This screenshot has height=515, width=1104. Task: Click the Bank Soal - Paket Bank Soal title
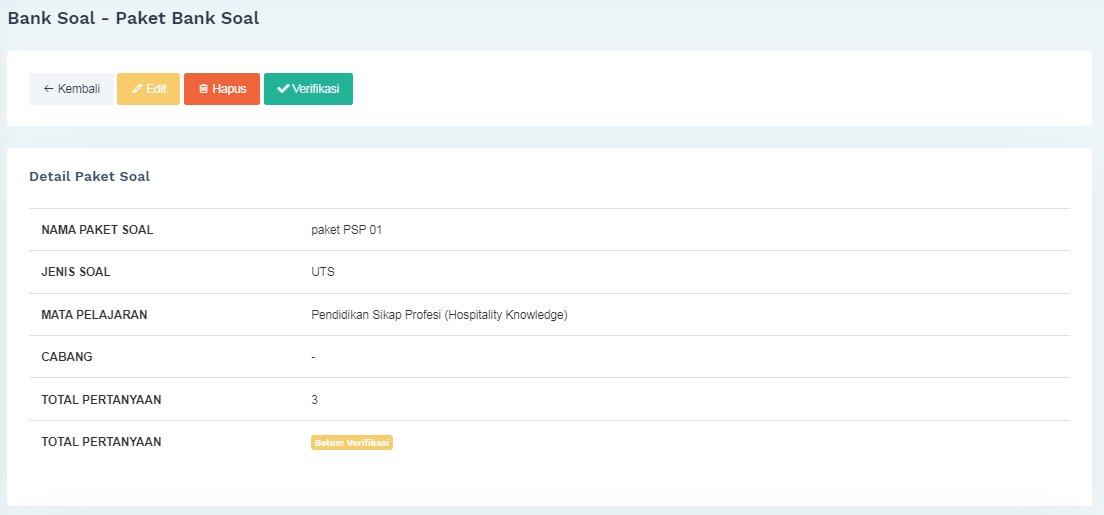click(133, 18)
